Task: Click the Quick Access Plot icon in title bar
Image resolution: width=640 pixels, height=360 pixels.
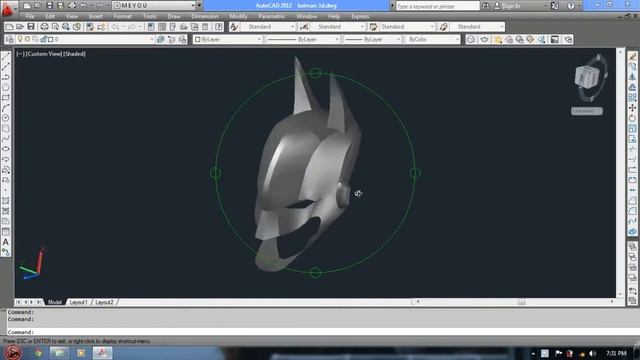Action: click(x=72, y=5)
